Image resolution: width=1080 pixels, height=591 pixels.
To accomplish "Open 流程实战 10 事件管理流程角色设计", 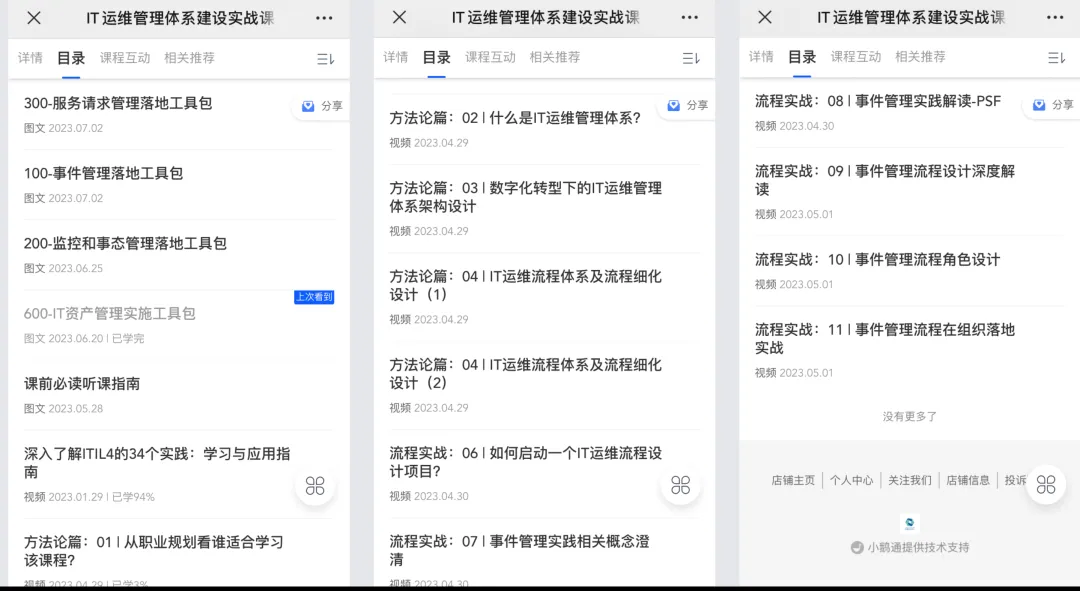I will (x=877, y=260).
